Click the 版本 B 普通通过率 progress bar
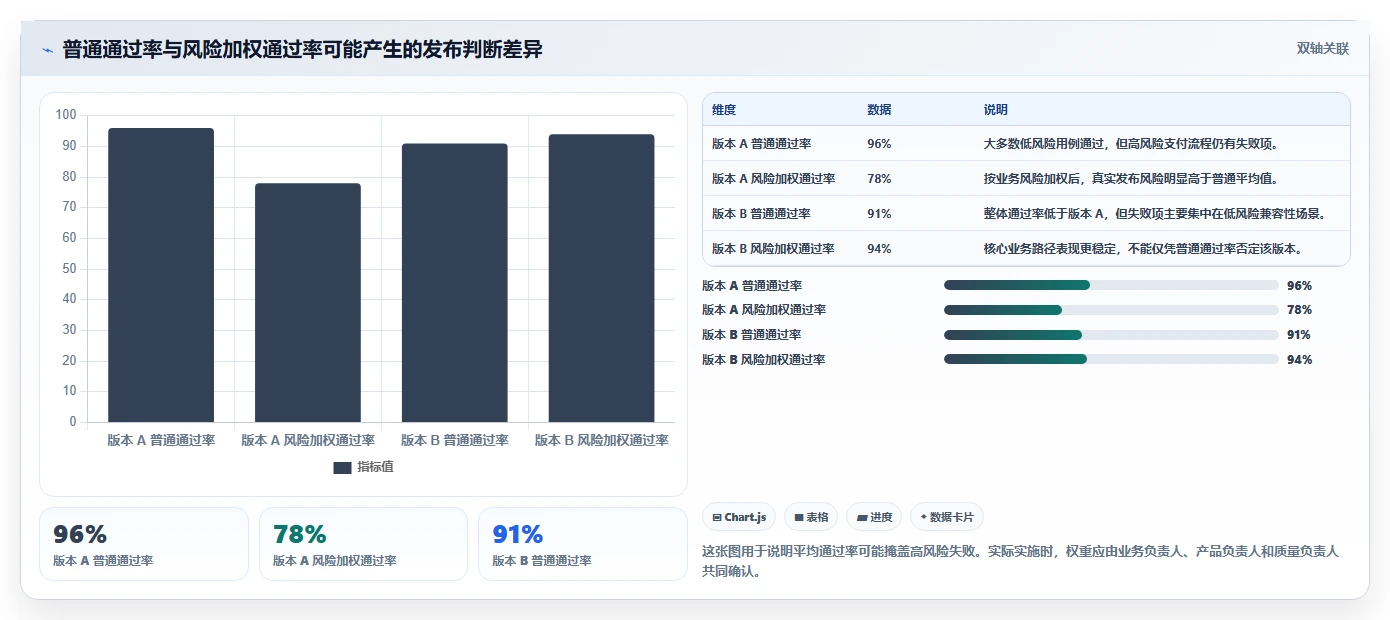Screen dimensions: 1390x620 coord(1111,335)
